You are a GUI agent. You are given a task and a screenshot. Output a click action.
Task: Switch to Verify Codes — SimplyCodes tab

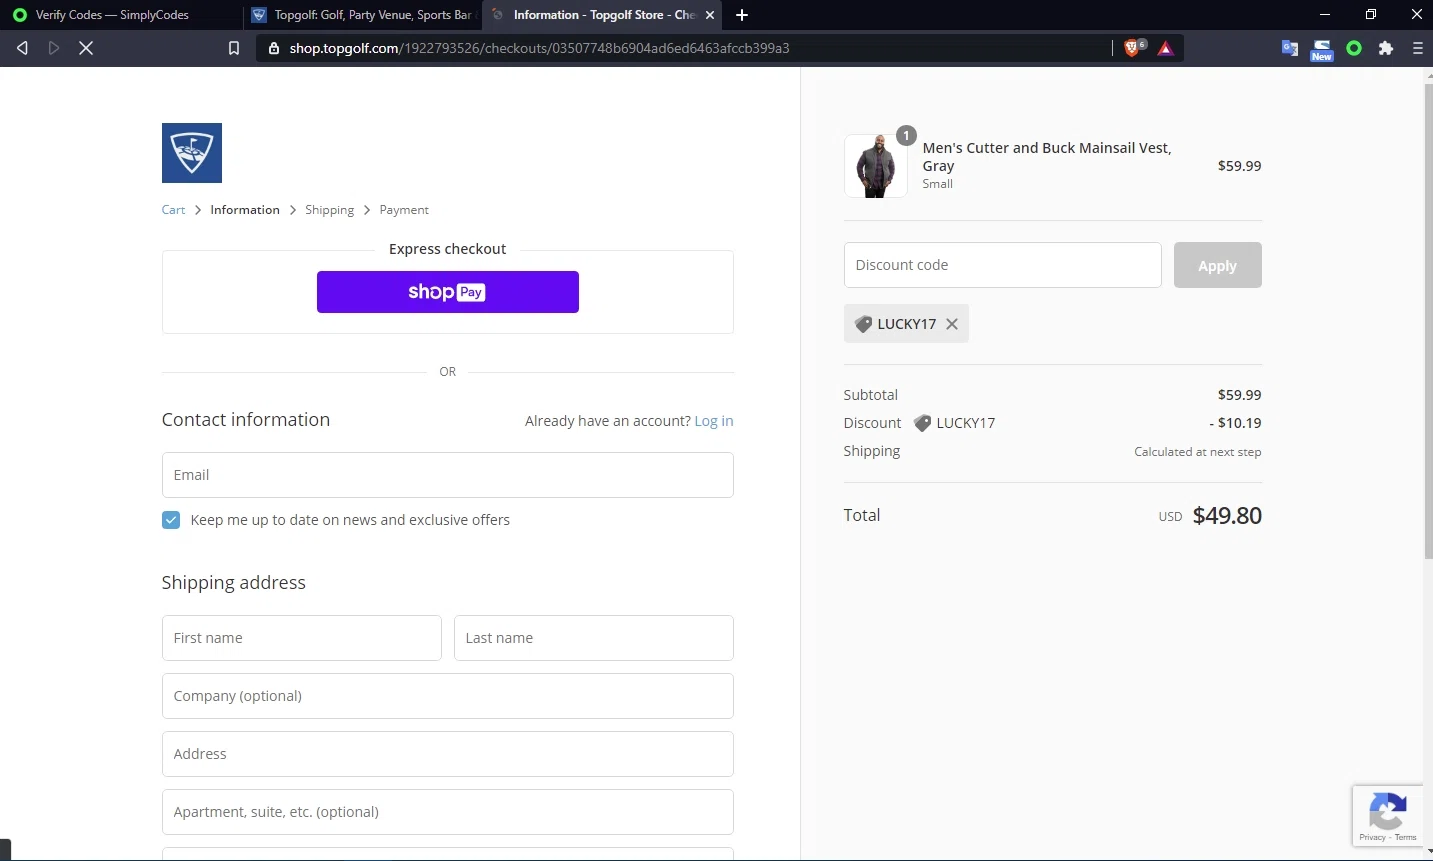coord(121,15)
